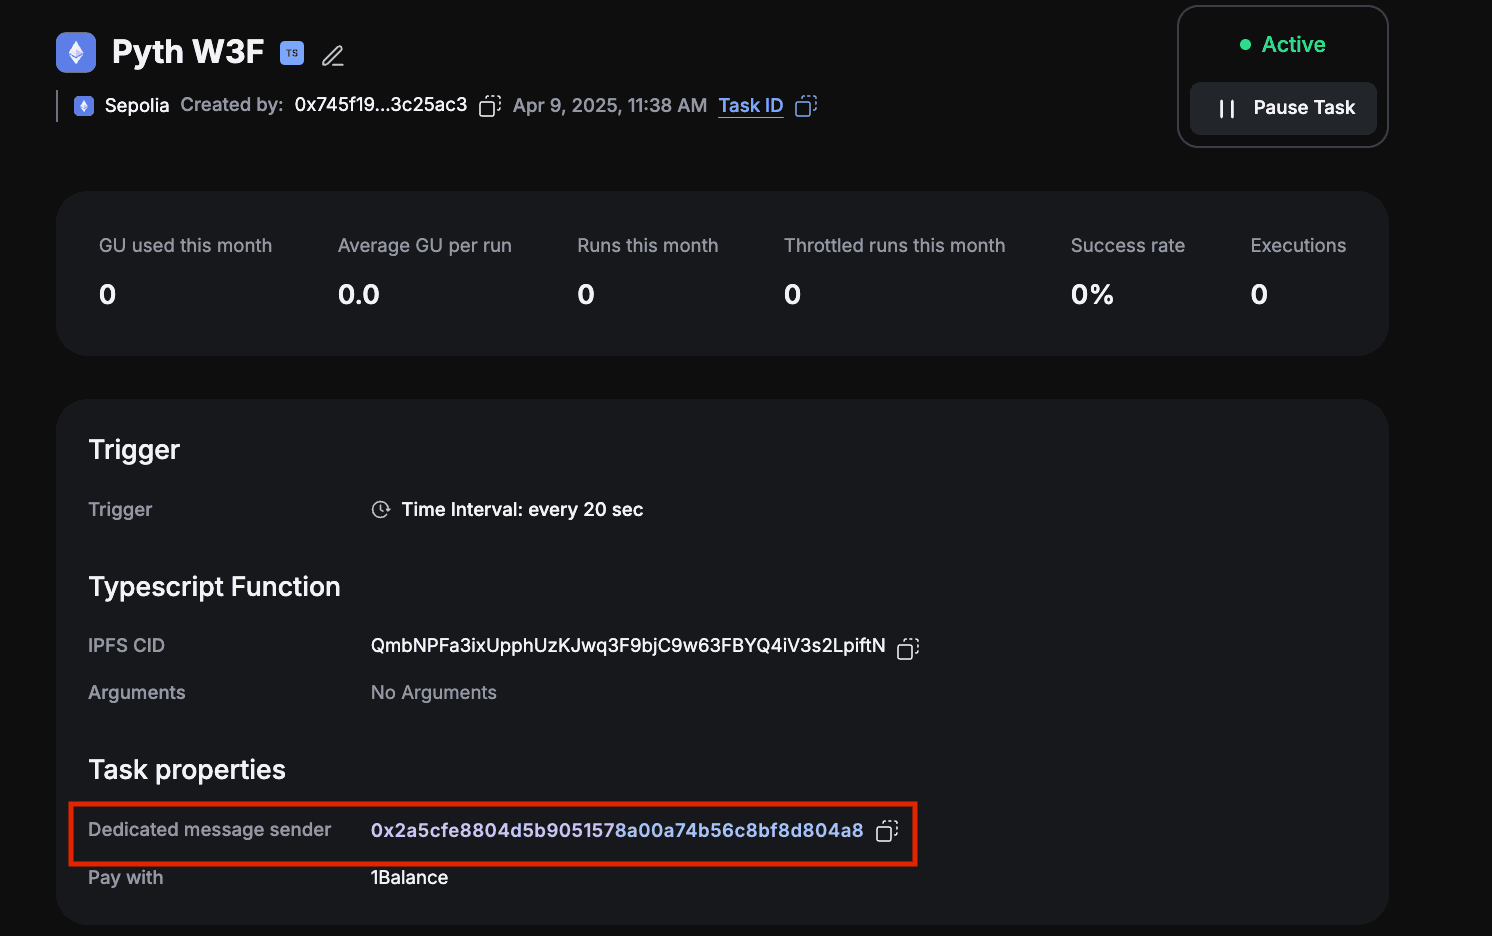Image resolution: width=1492 pixels, height=936 pixels.
Task: Click the small Sepolia network icon
Action: (84, 106)
